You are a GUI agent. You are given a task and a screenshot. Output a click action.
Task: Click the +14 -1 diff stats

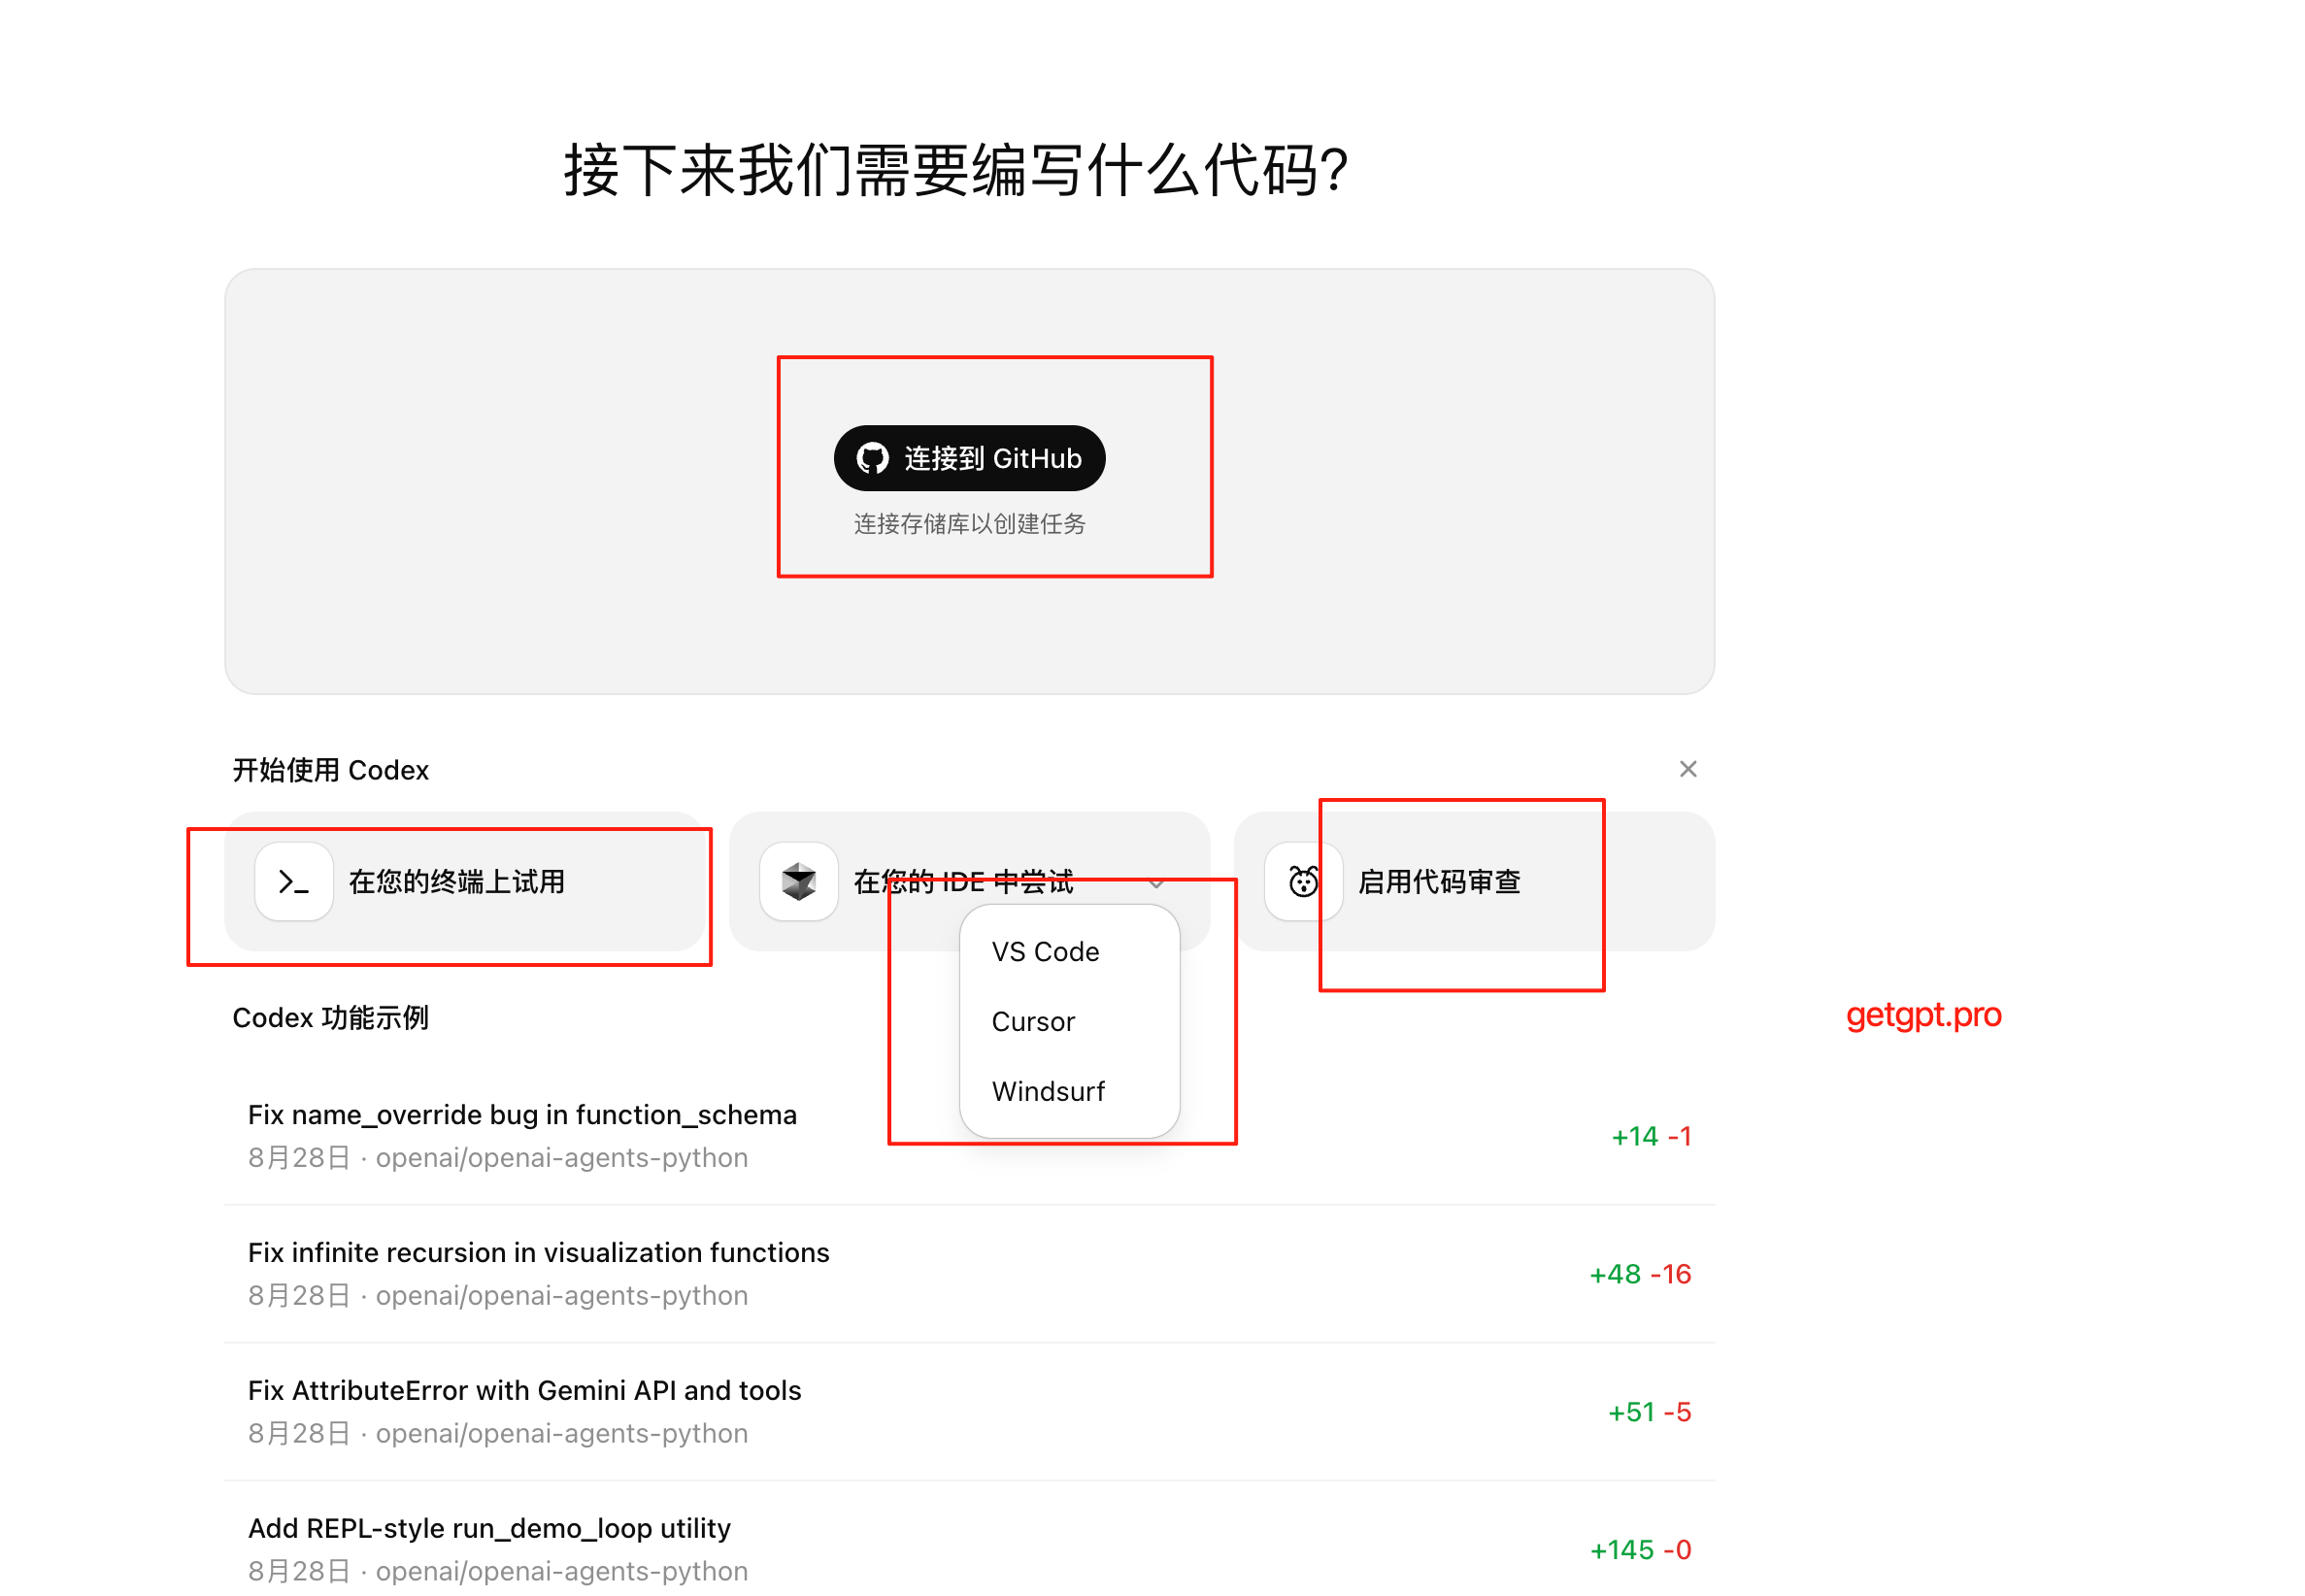[x=1651, y=1136]
